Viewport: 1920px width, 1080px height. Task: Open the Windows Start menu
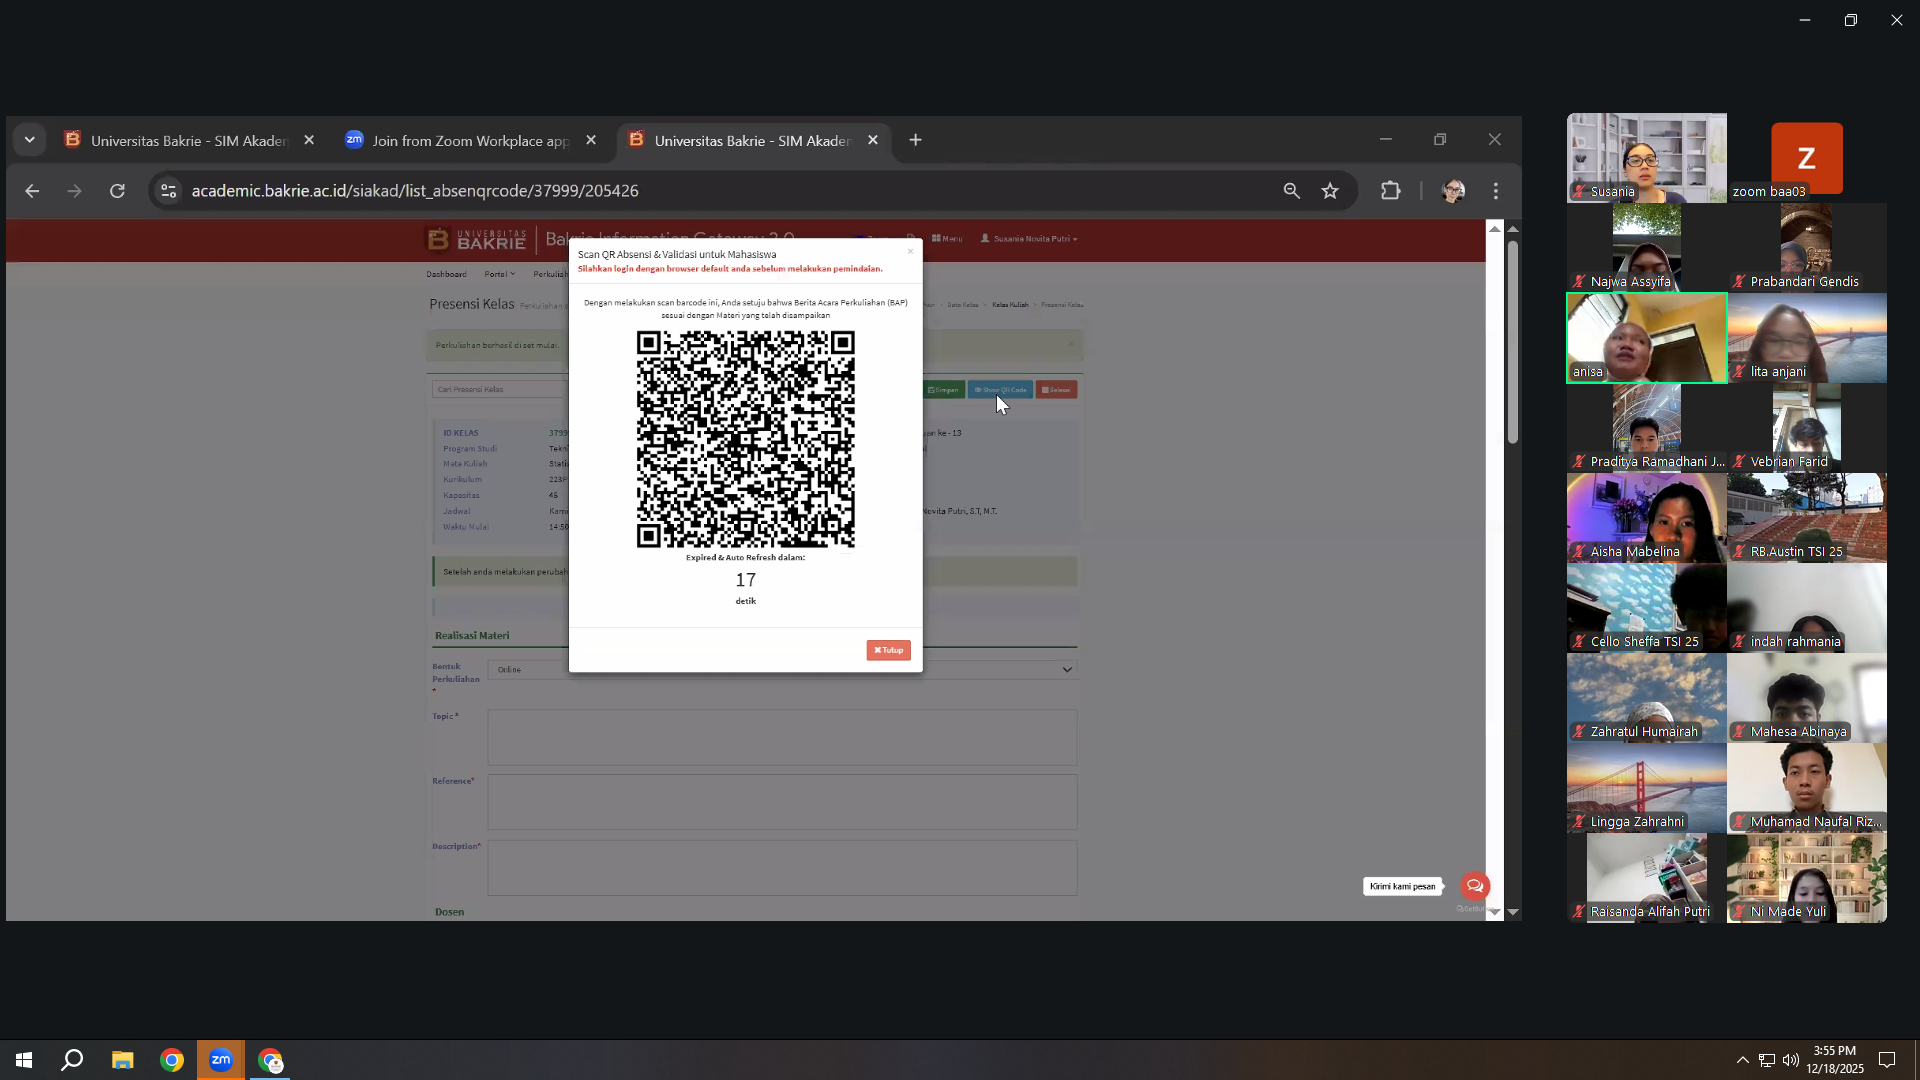pos(24,1060)
